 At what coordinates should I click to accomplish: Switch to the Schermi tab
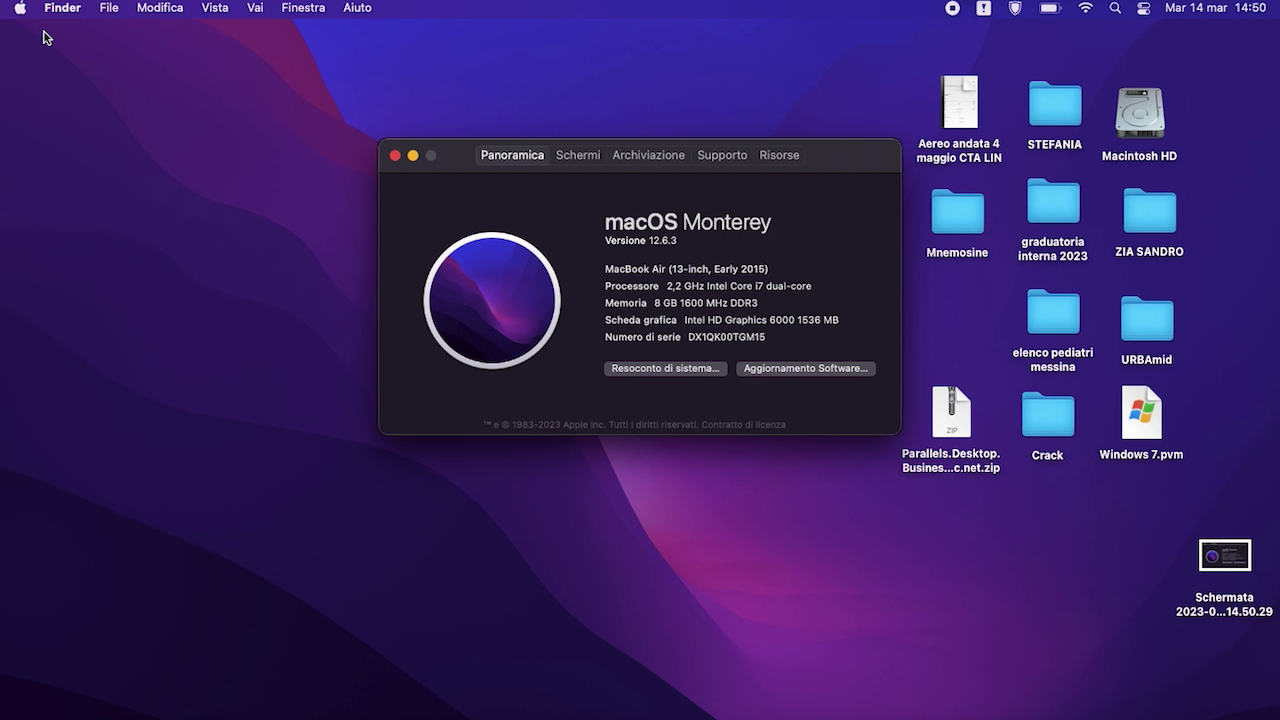point(578,155)
